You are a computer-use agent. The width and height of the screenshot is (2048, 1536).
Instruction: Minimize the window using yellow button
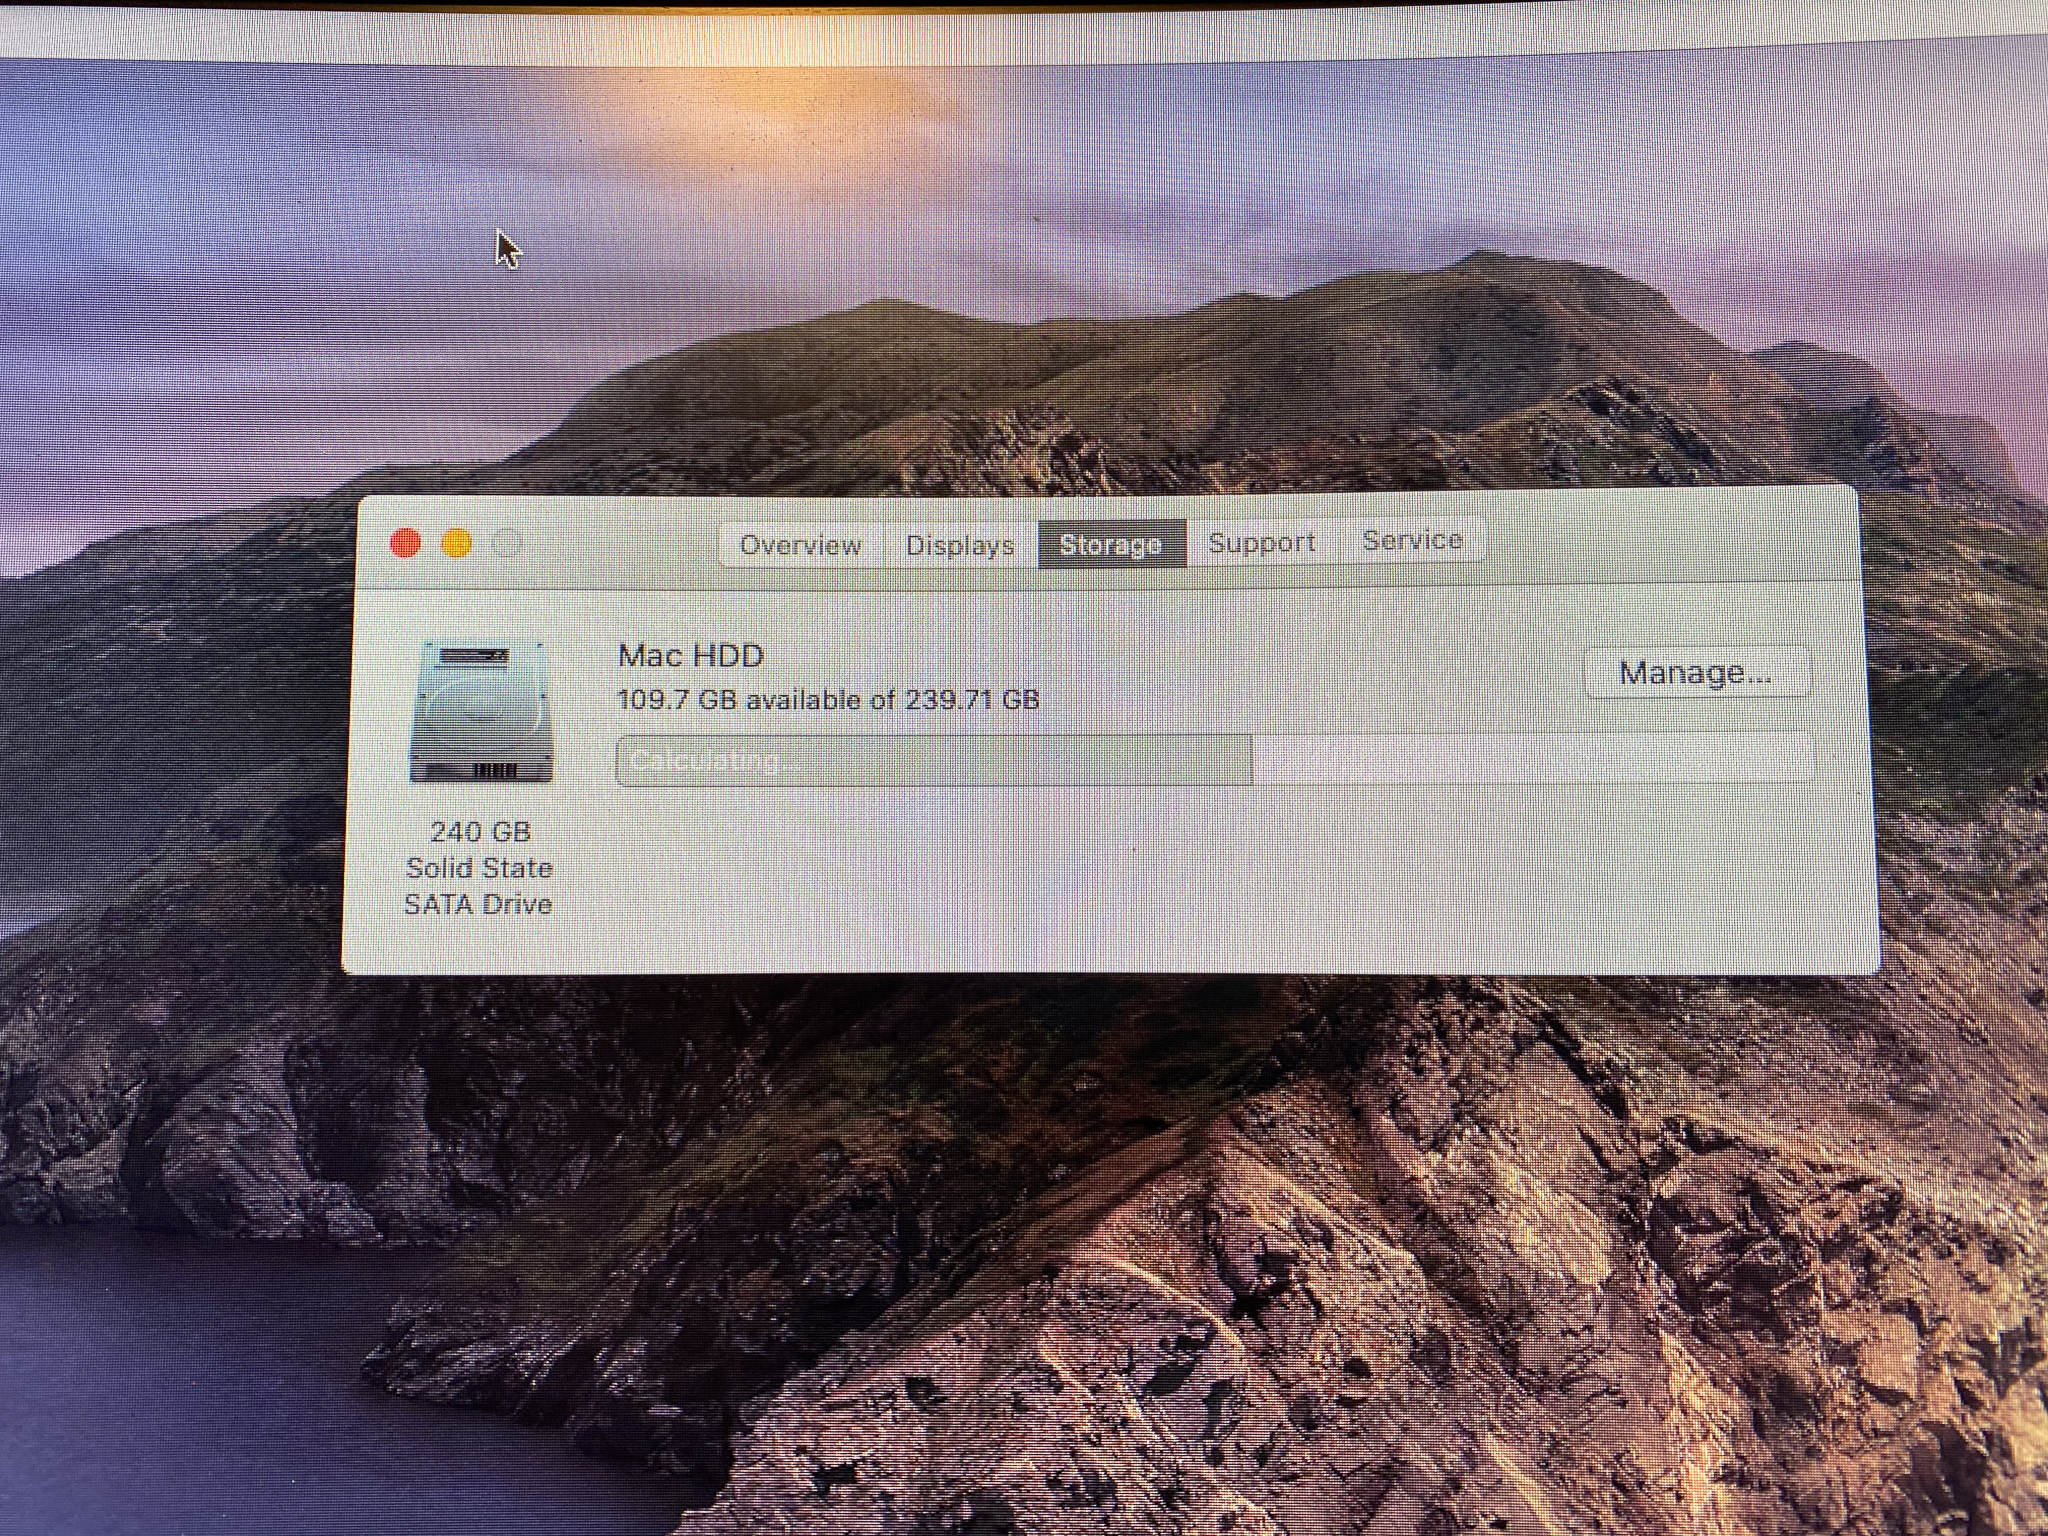457,543
